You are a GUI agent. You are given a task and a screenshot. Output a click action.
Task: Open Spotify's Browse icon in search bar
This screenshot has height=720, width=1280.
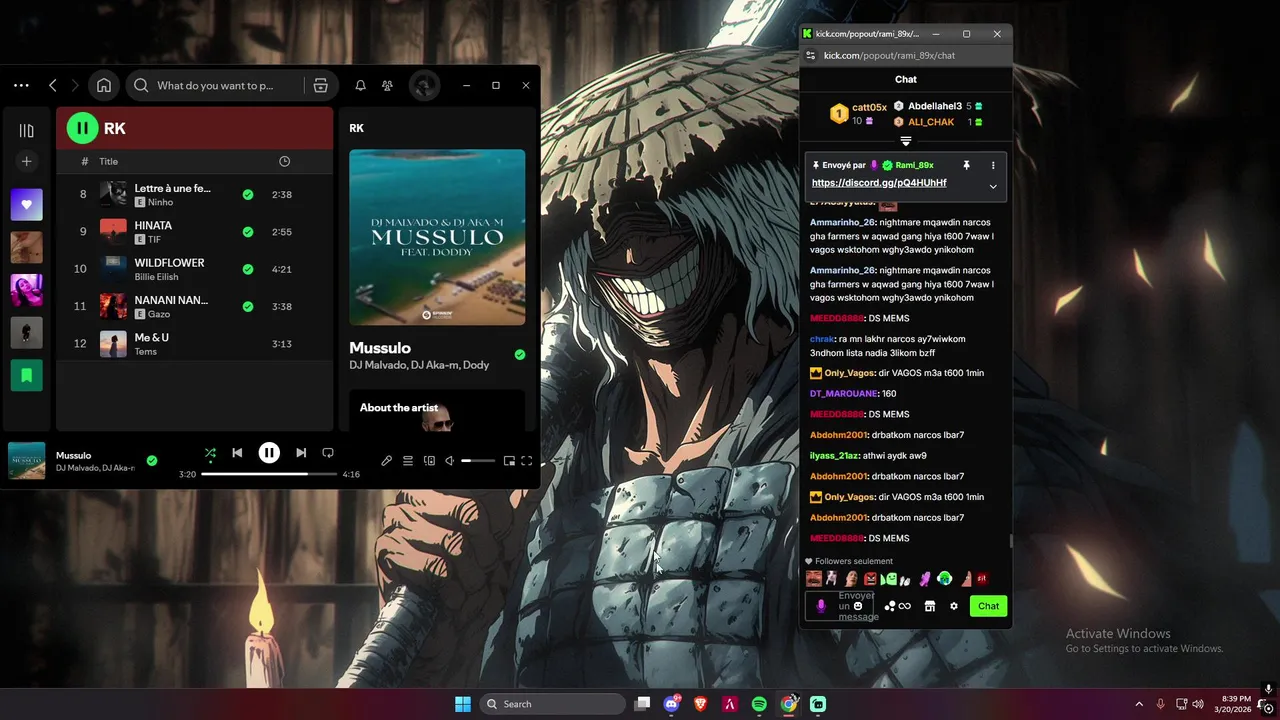click(x=320, y=85)
